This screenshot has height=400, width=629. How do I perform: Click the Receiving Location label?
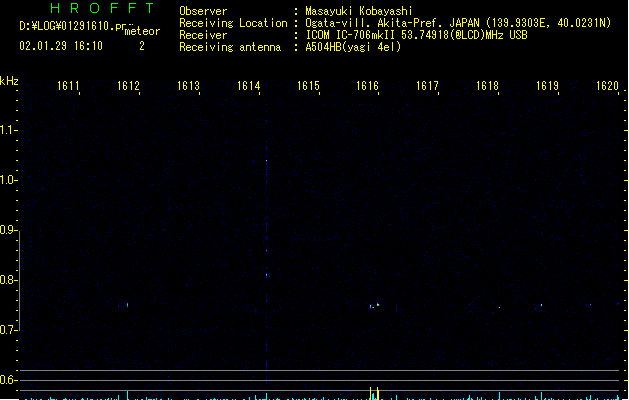233,23
